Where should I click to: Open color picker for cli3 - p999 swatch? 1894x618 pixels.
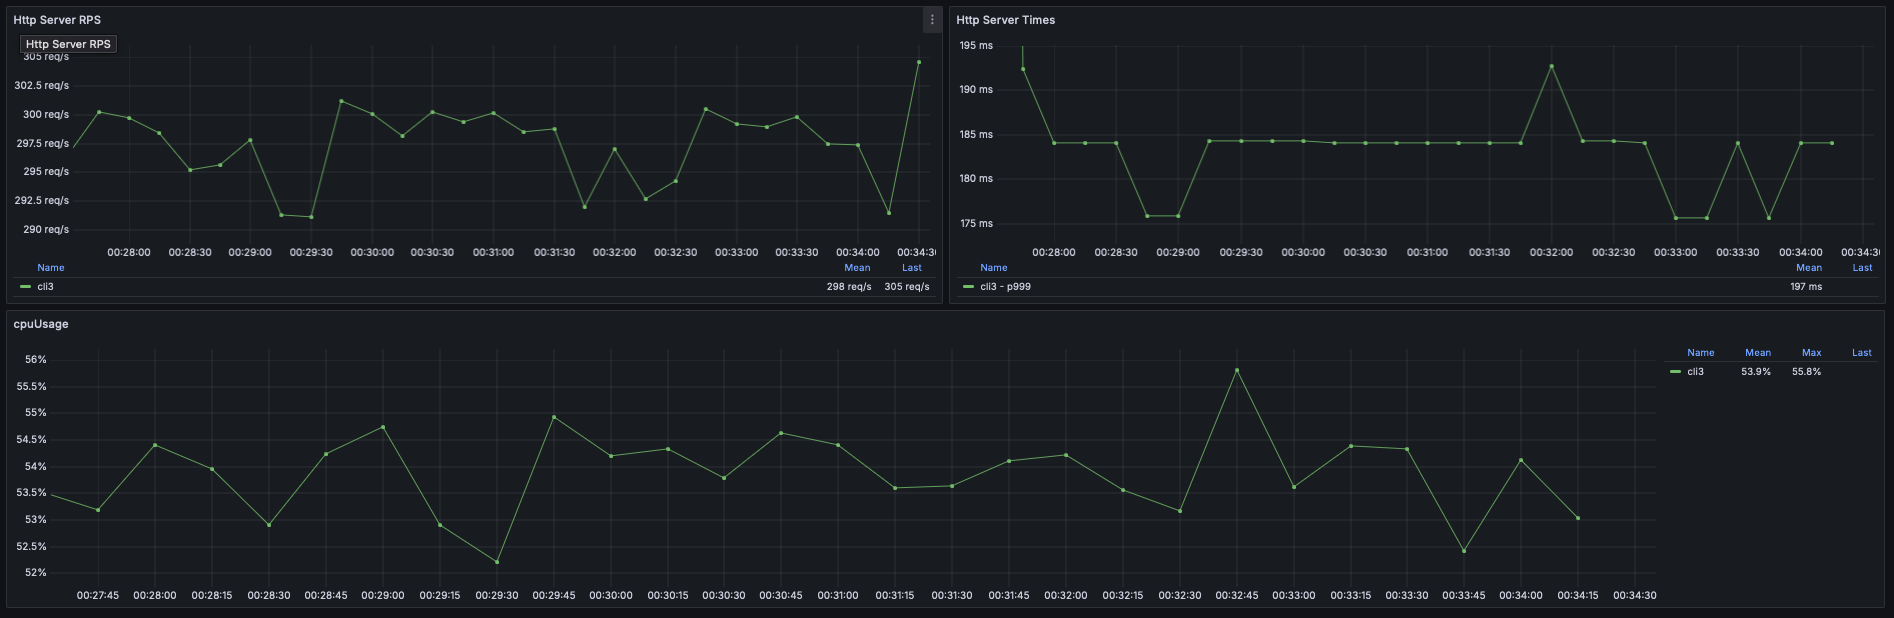point(968,287)
